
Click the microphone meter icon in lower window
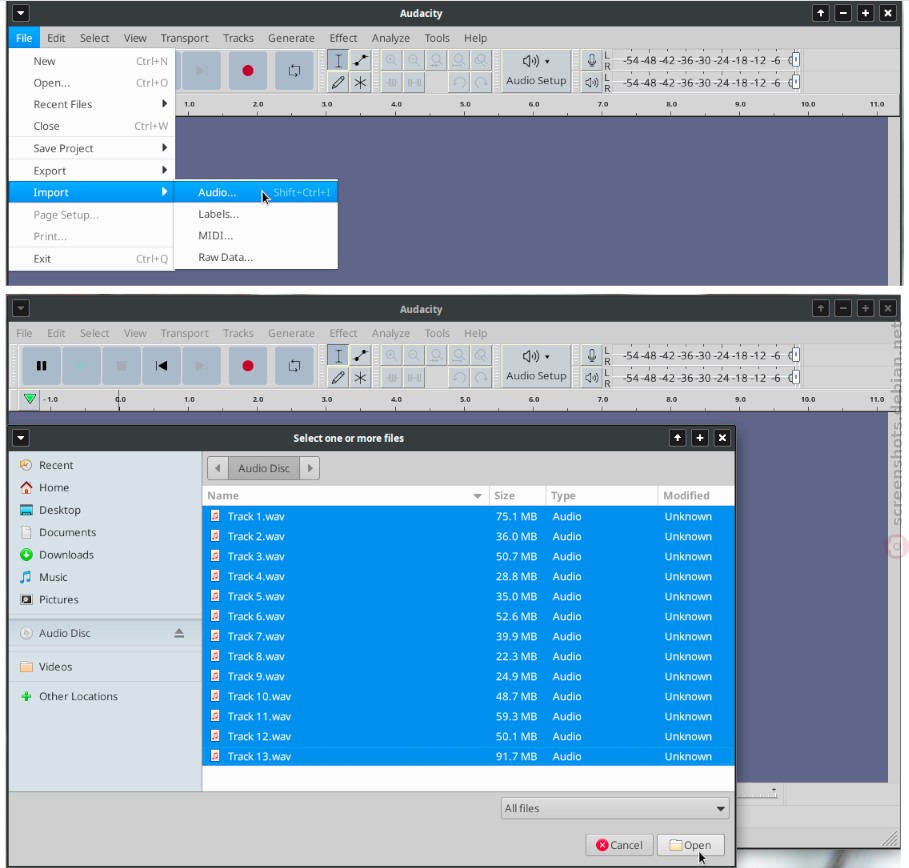click(591, 355)
